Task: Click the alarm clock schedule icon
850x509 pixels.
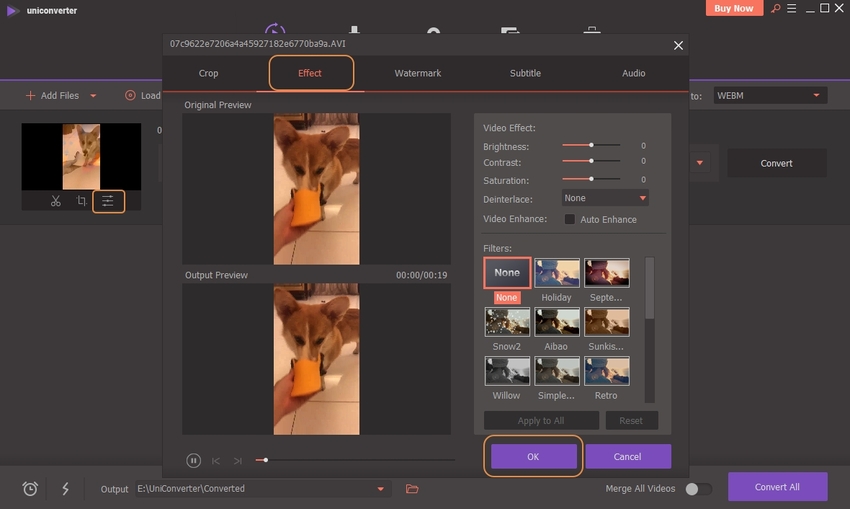Action: pos(31,488)
